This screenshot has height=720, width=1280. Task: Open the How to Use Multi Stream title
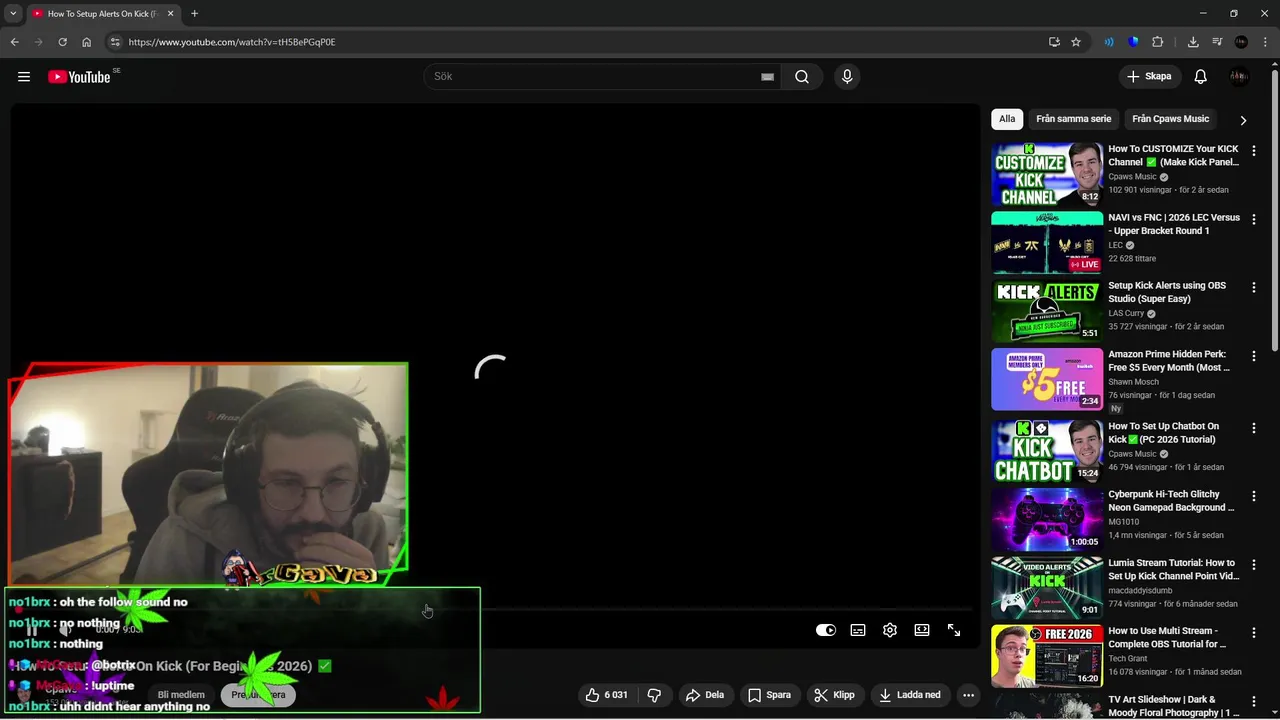click(1168, 637)
